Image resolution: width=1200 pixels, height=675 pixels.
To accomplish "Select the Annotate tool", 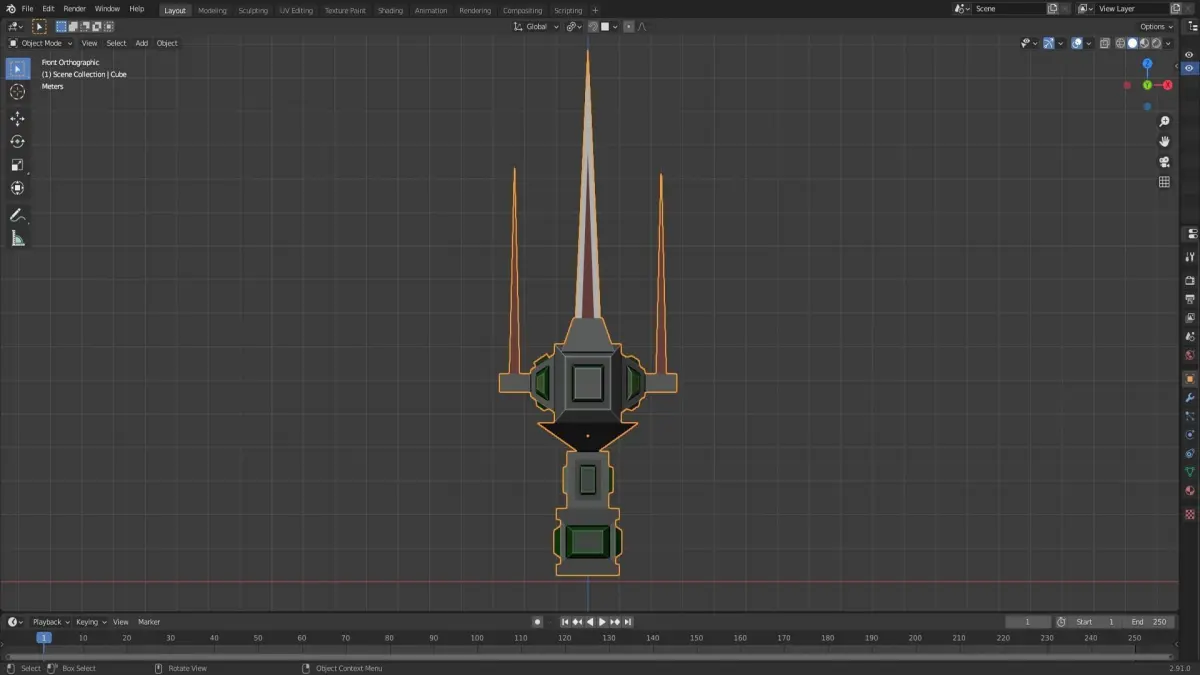I will [17, 215].
